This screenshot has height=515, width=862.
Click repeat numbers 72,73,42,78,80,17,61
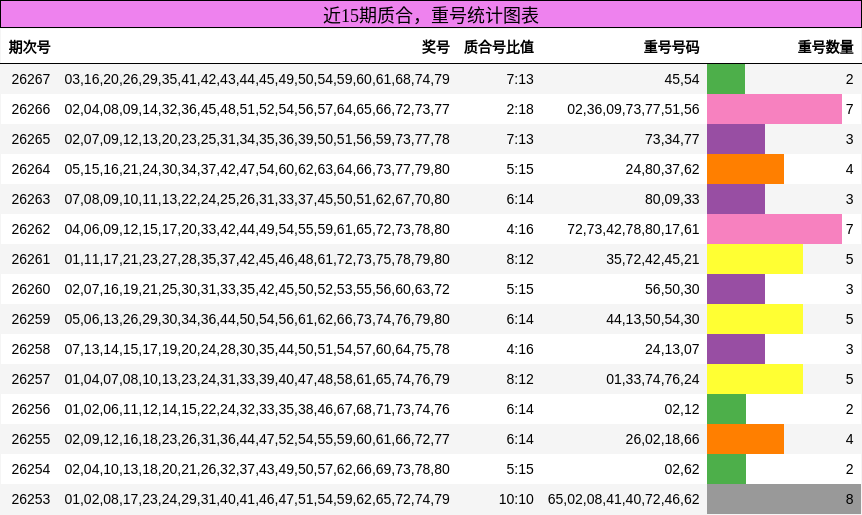pos(633,229)
